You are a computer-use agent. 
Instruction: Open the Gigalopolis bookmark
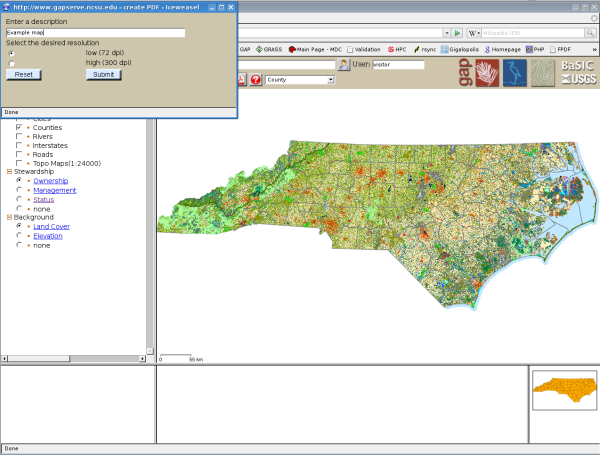[460, 49]
